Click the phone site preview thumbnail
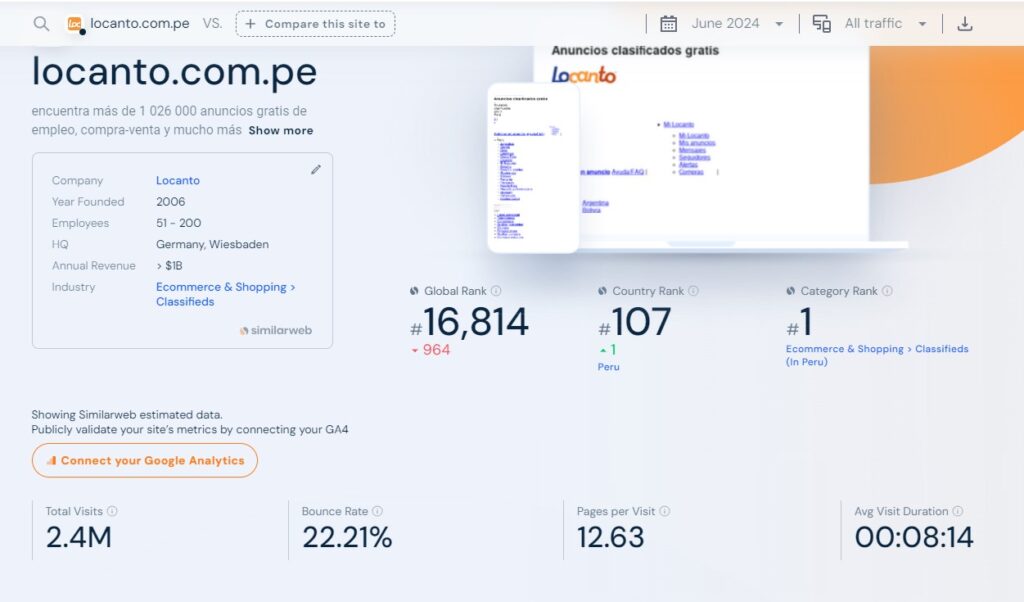Viewport: 1024px width, 602px height. (533, 168)
